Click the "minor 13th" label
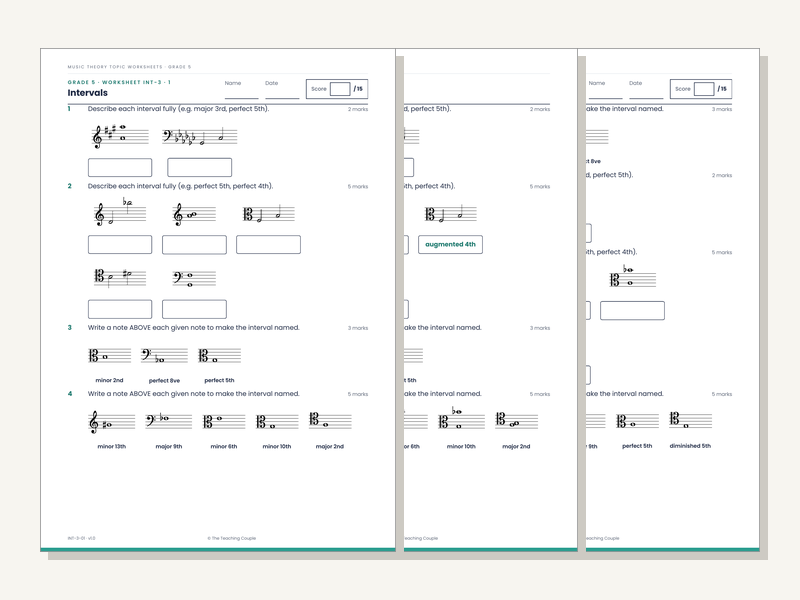800x600 pixels. tap(112, 446)
